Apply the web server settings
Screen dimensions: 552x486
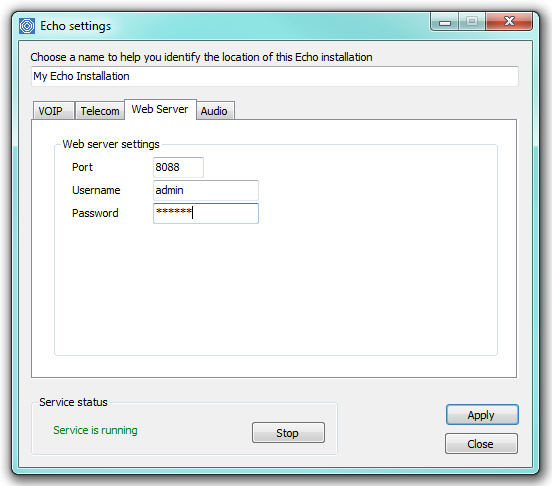click(482, 415)
